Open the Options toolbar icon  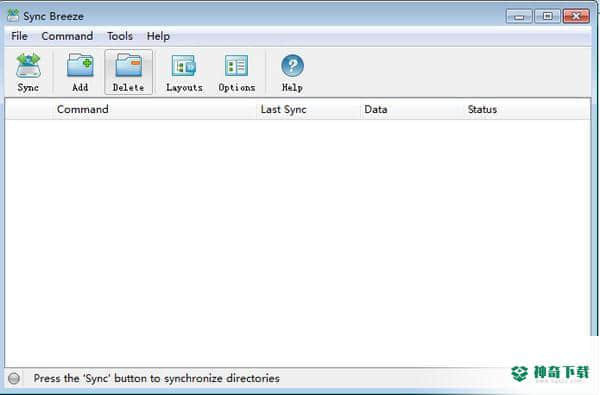tap(236, 72)
